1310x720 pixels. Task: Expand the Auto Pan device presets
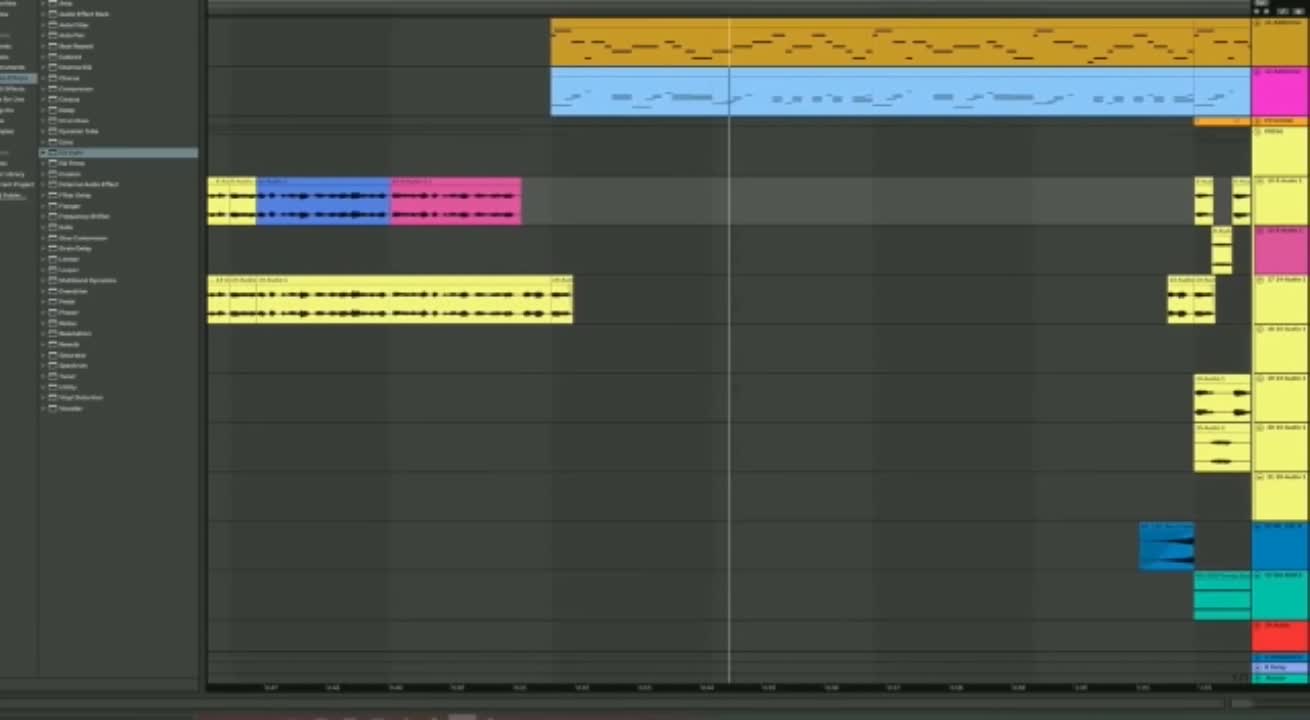[43, 36]
